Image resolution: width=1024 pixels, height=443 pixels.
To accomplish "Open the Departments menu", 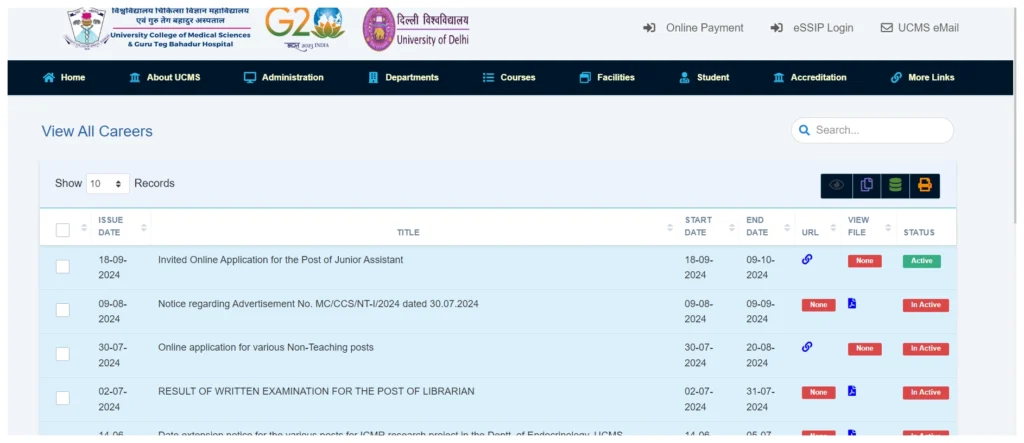I will click(x=403, y=77).
